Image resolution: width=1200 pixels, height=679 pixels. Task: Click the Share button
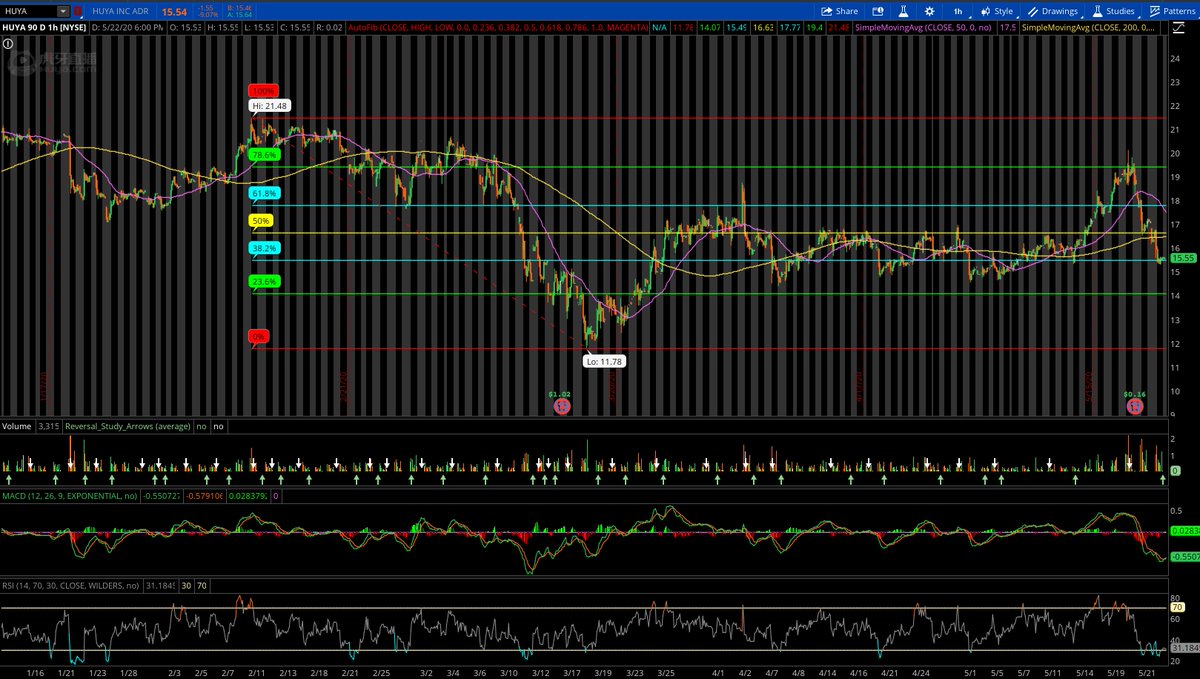[839, 11]
